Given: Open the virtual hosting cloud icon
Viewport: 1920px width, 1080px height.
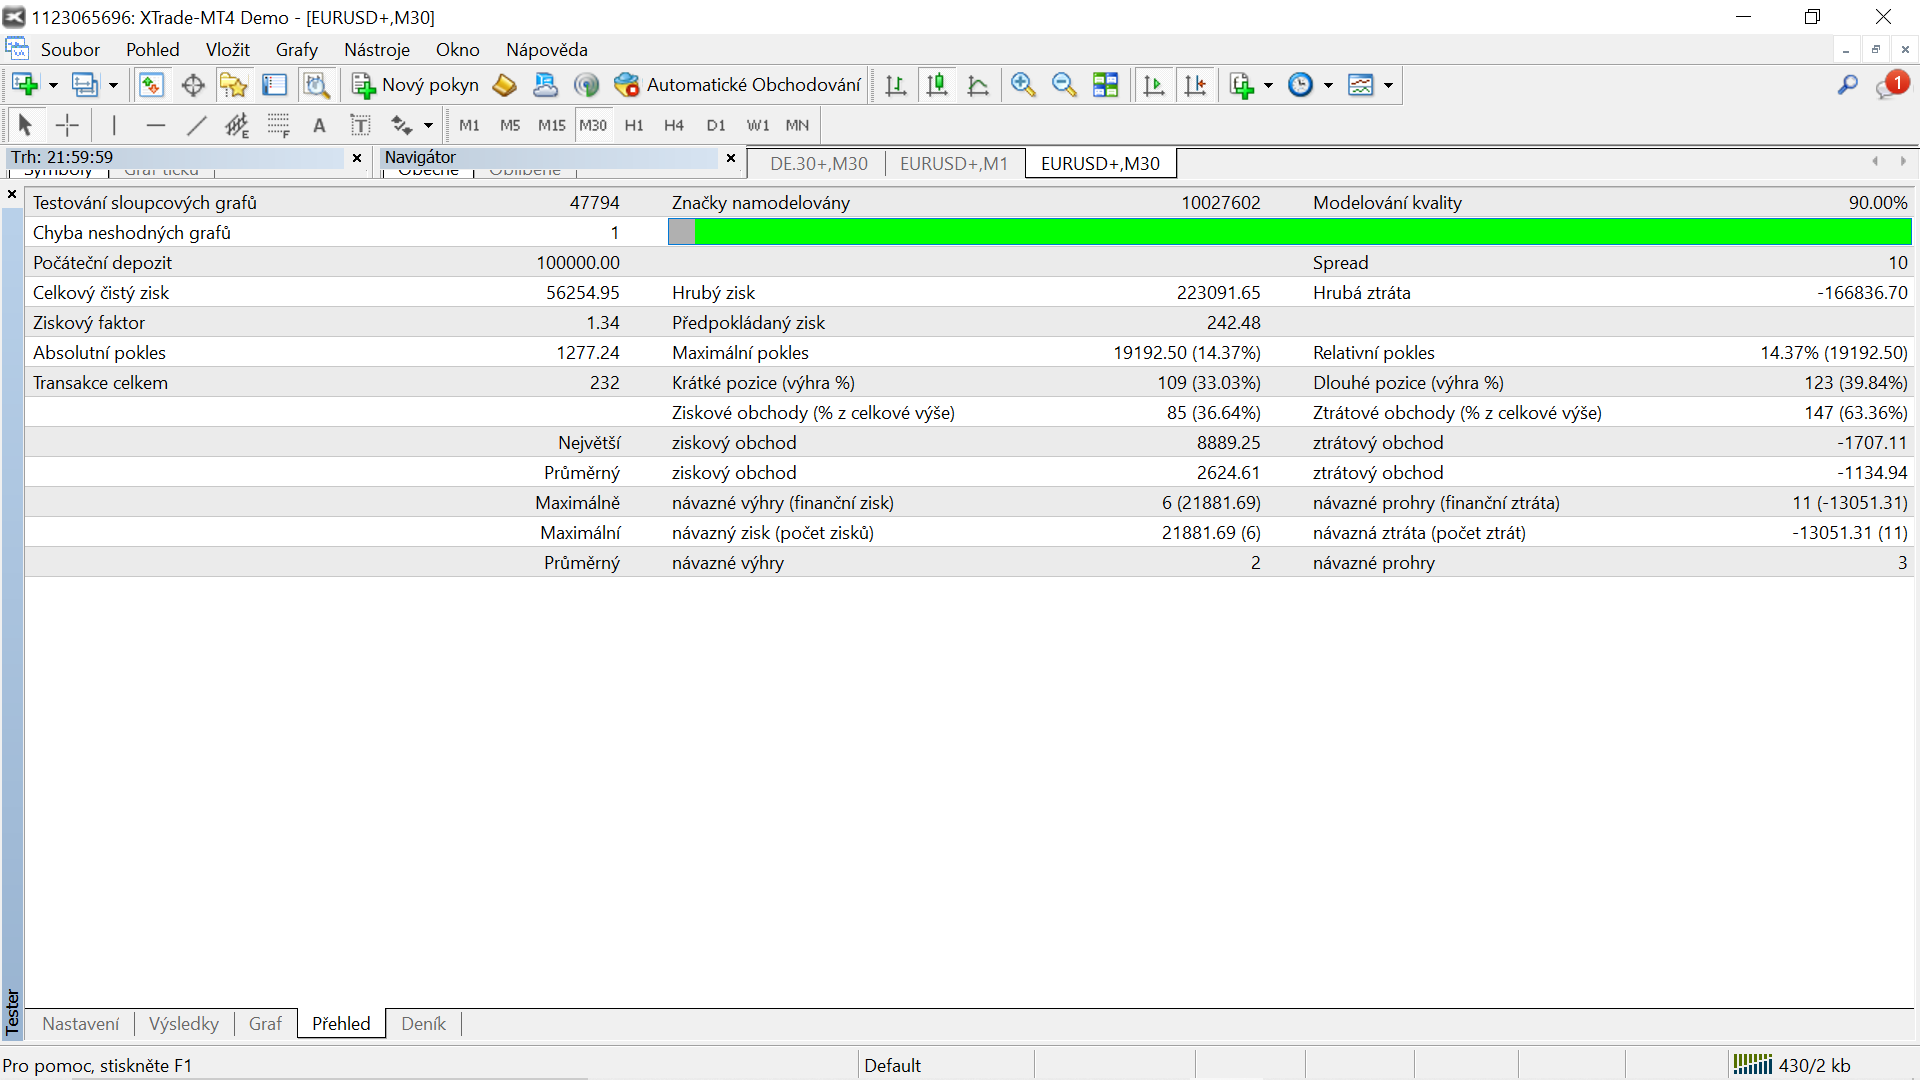Looking at the screenshot, I should (546, 85).
